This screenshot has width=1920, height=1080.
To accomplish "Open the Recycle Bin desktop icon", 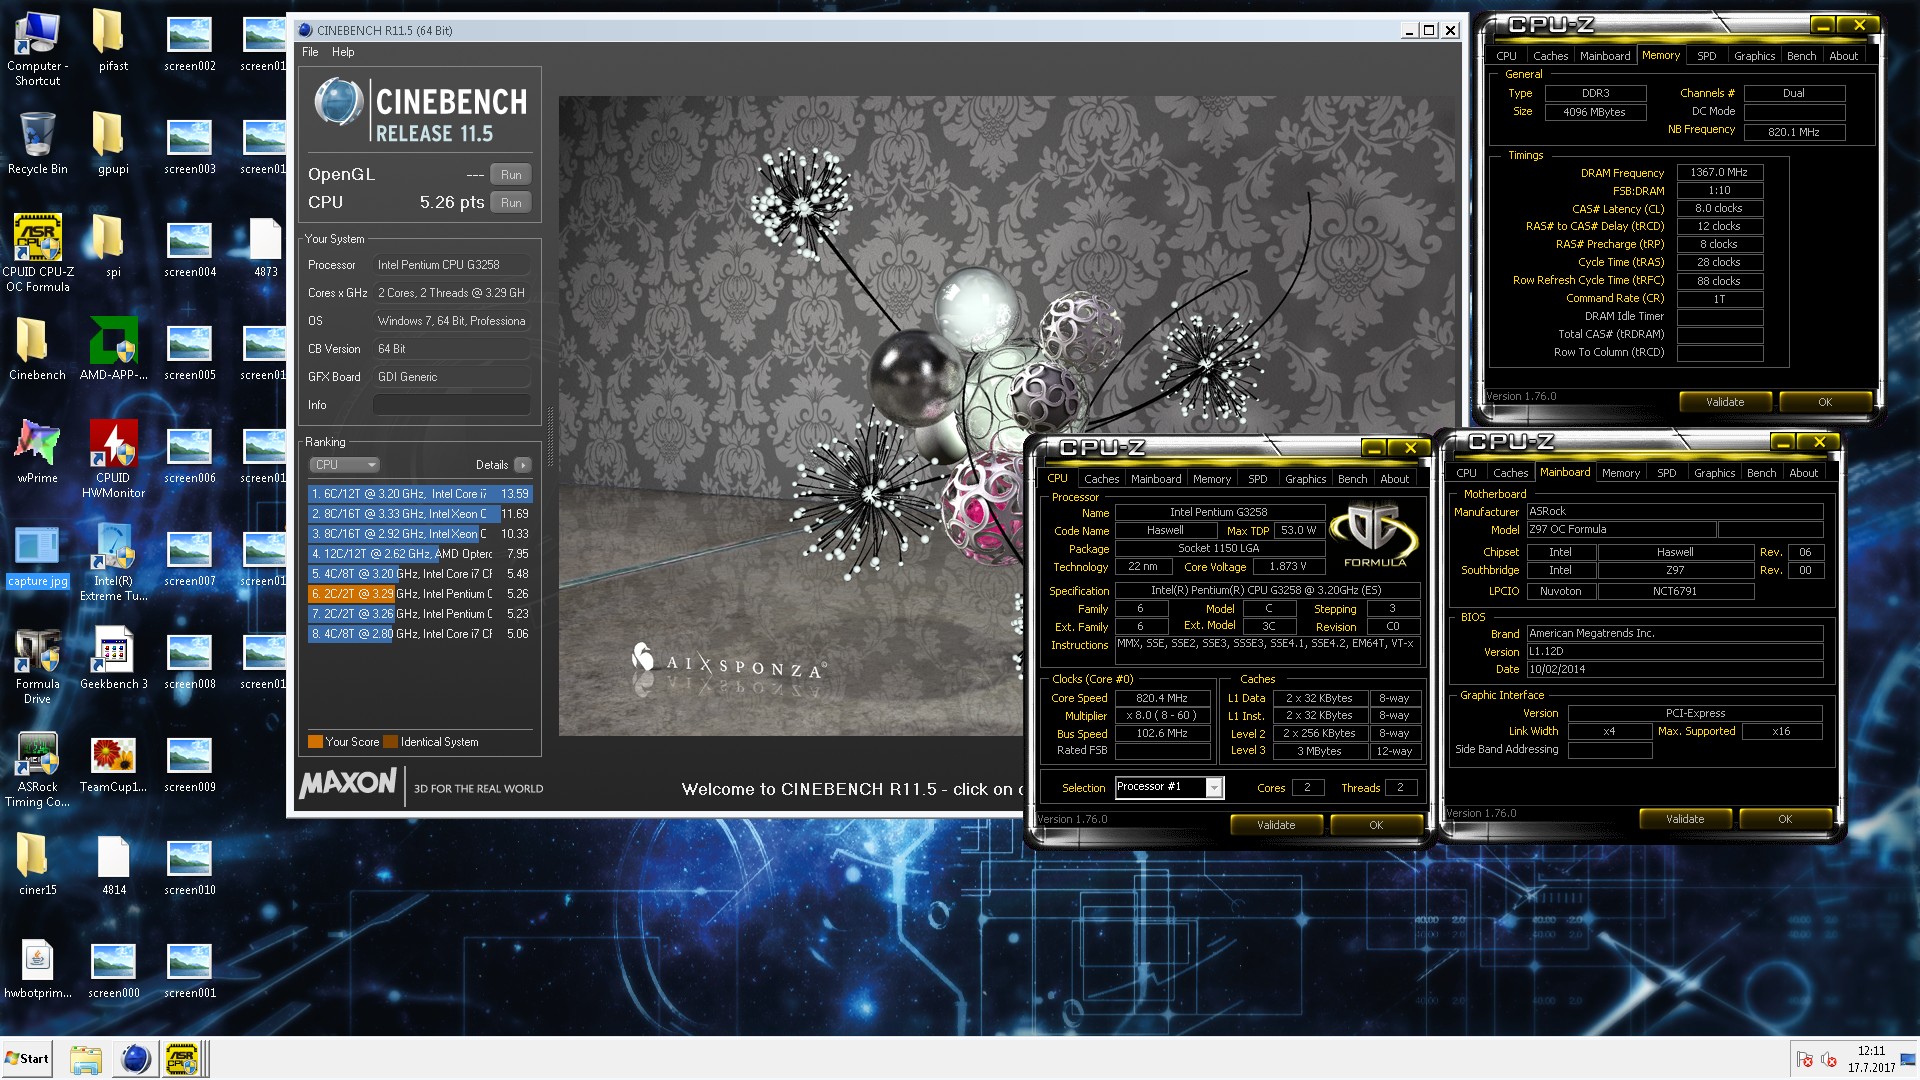I will click(37, 143).
